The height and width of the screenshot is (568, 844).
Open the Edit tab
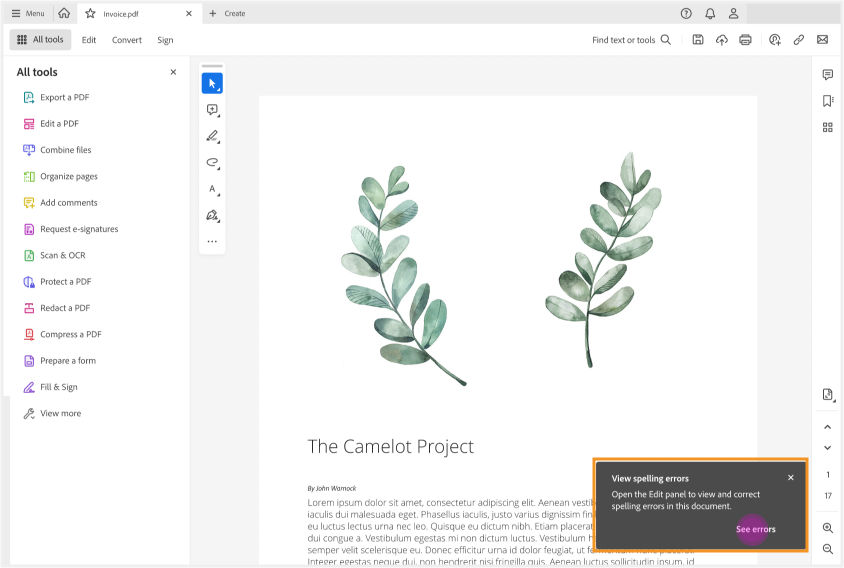(x=89, y=40)
